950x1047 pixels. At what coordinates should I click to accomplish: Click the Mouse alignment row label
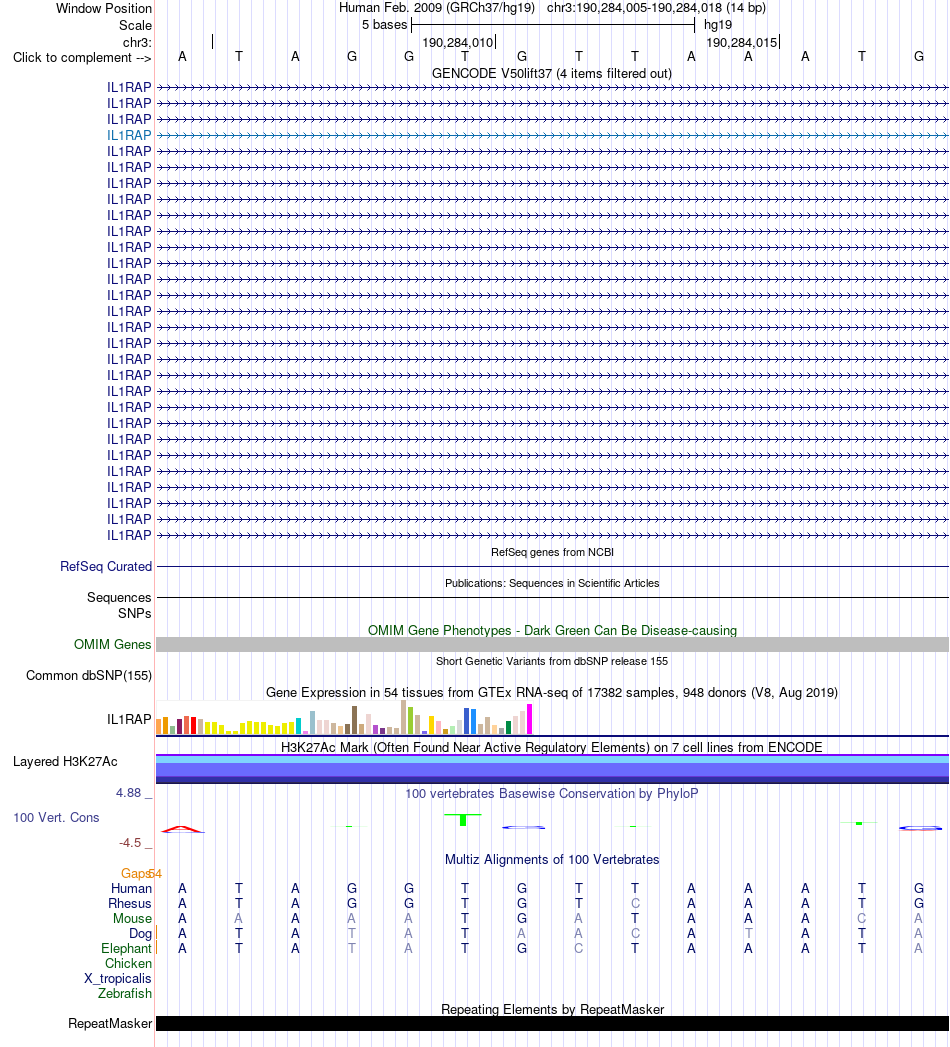coord(132,918)
